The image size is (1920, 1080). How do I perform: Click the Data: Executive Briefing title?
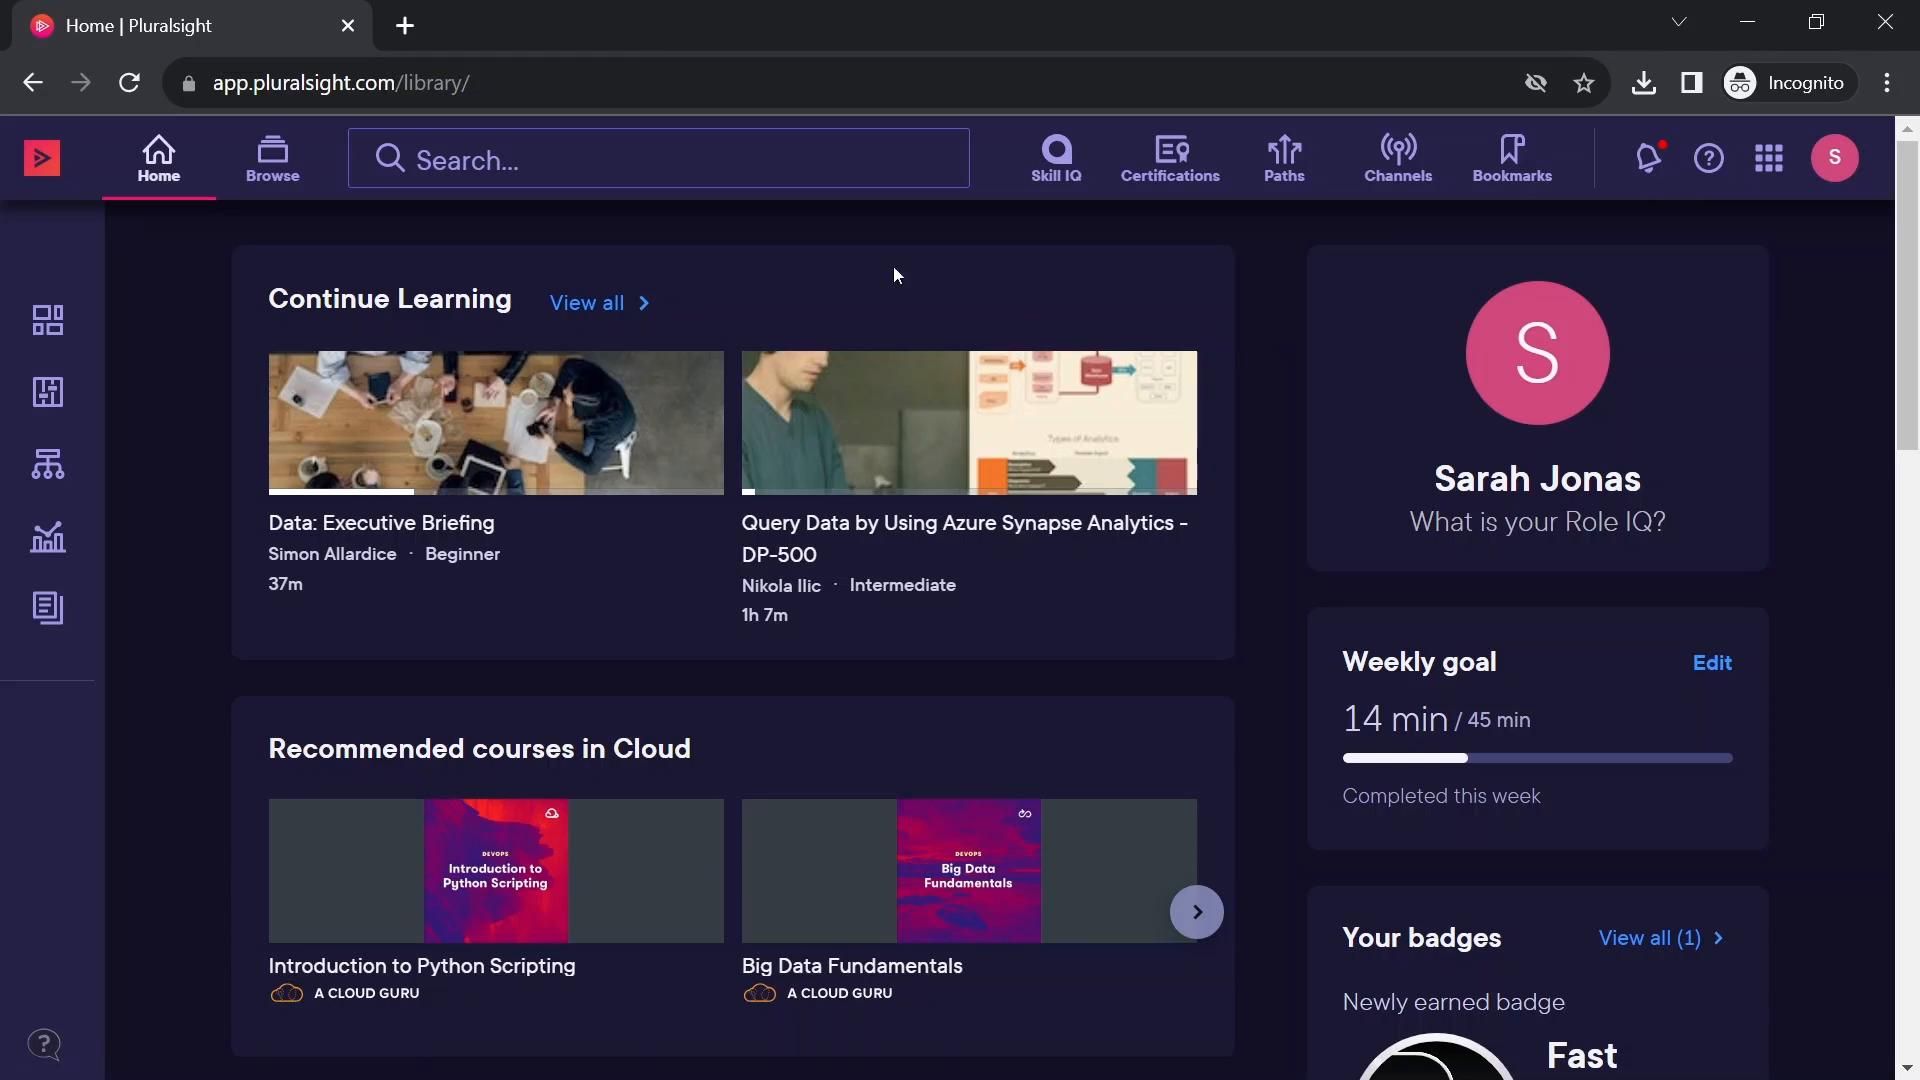click(381, 523)
